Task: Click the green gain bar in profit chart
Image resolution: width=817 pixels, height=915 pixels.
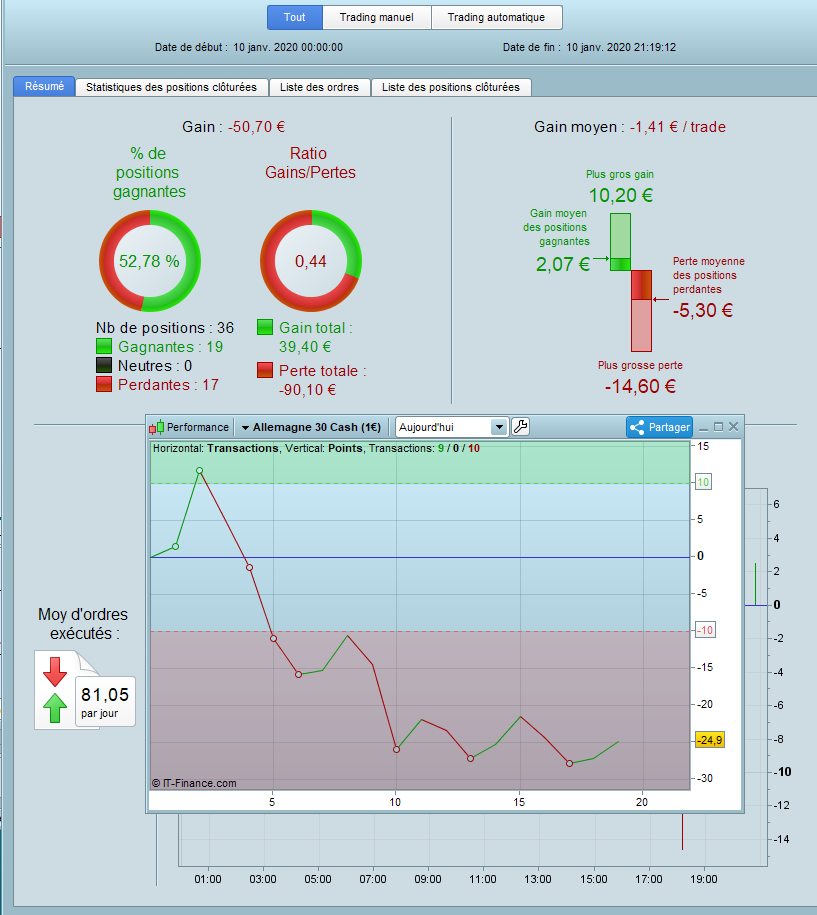Action: pos(620,242)
